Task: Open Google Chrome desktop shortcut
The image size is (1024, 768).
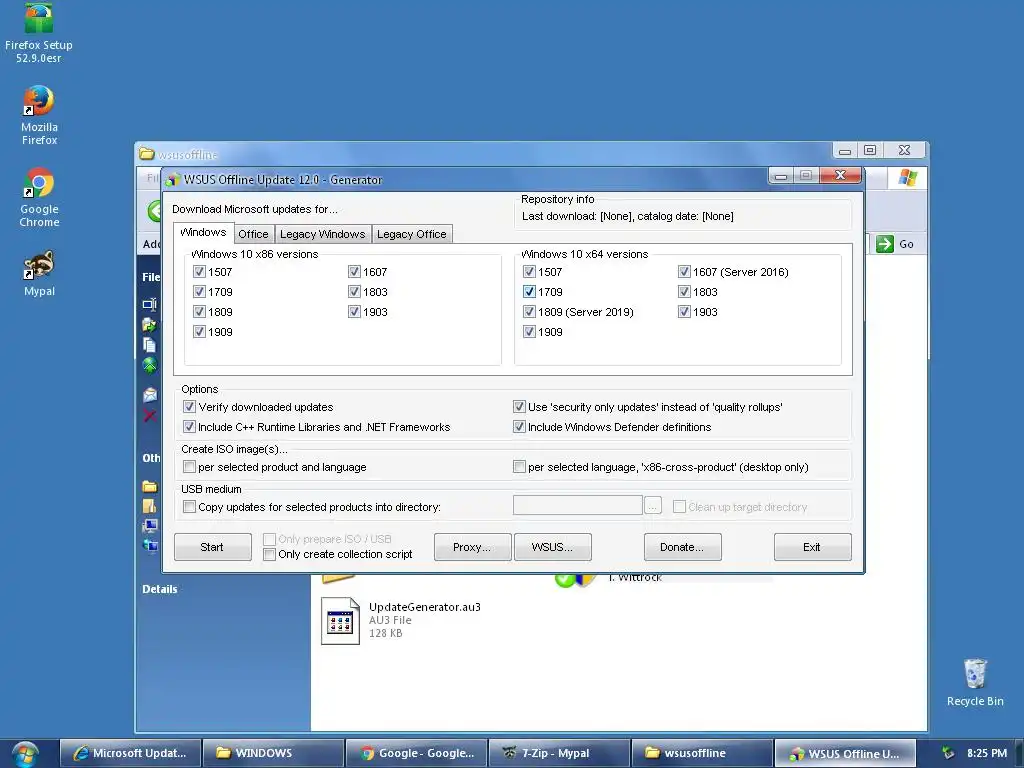Action: coord(39,197)
